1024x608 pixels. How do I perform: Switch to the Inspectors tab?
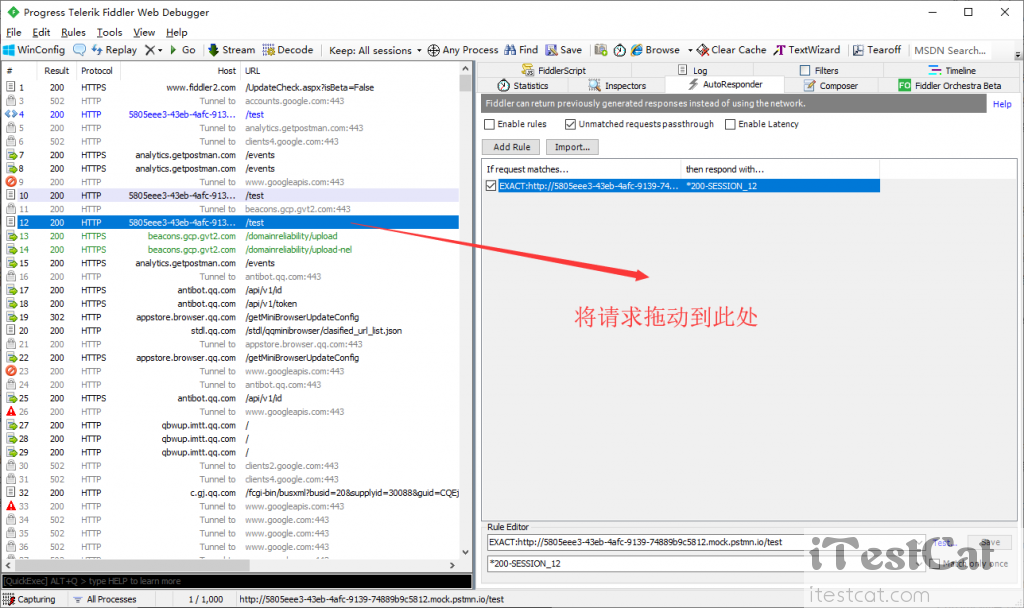pos(617,86)
